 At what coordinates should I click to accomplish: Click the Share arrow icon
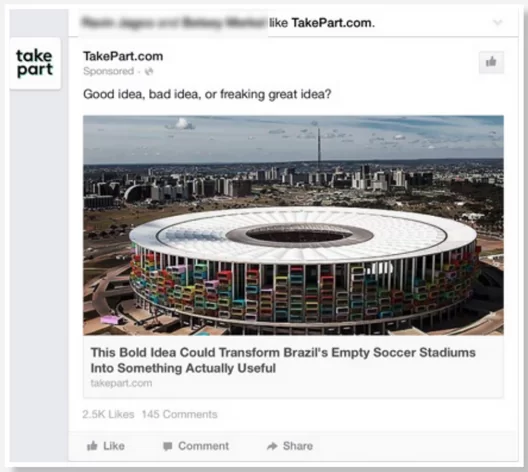tap(272, 446)
